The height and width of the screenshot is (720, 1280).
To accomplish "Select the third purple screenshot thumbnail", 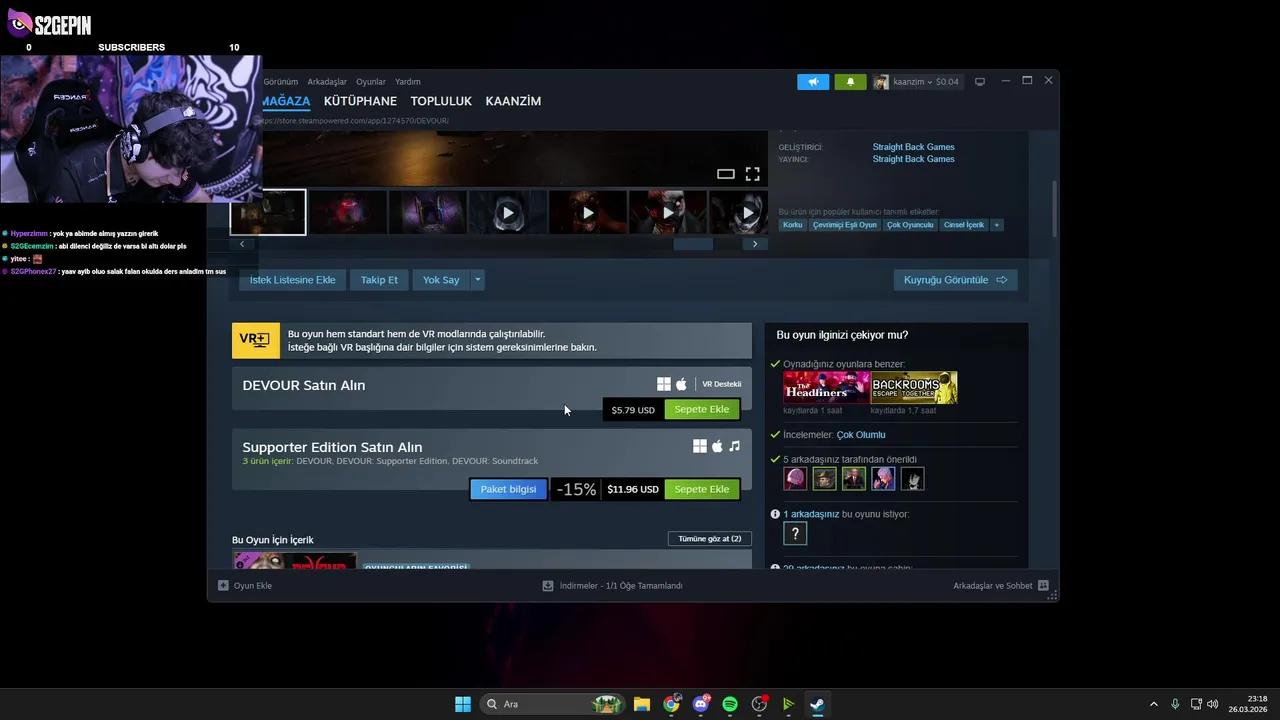I will click(428, 212).
